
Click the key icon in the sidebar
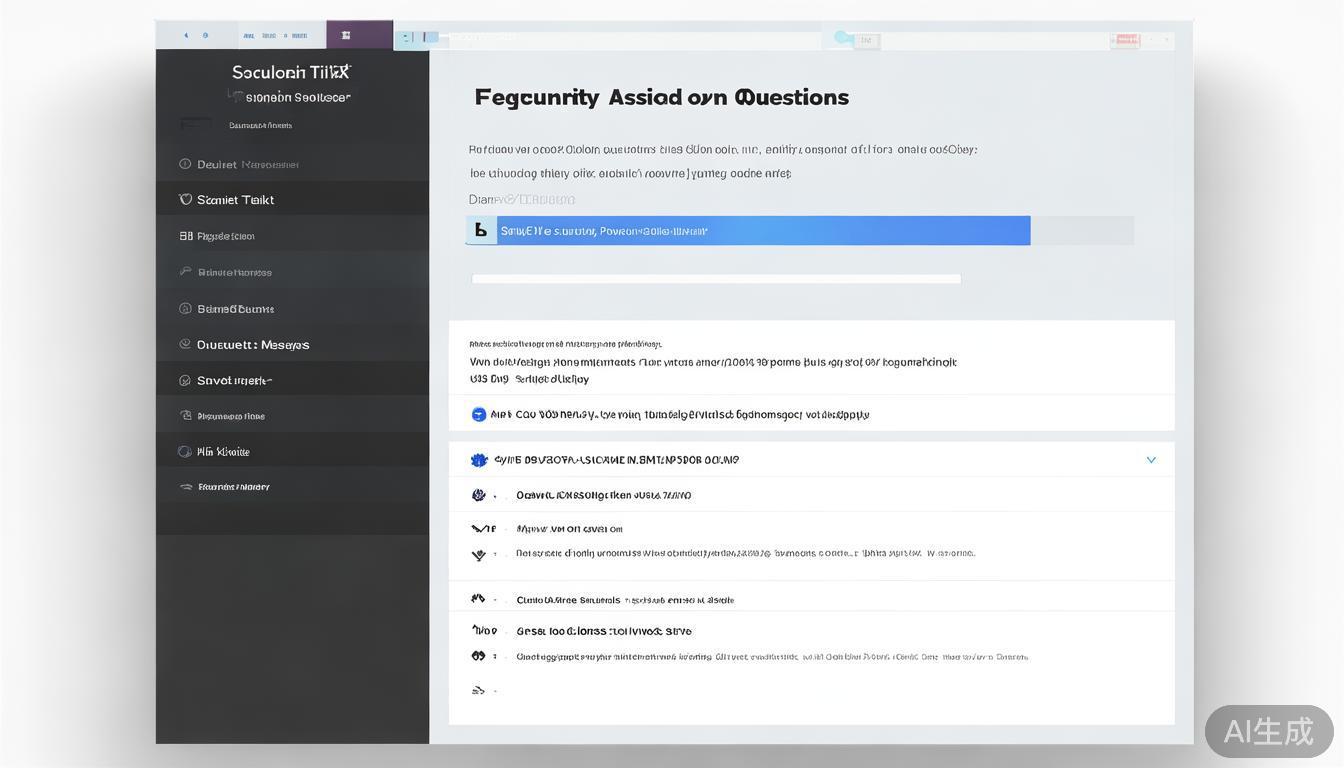185,271
